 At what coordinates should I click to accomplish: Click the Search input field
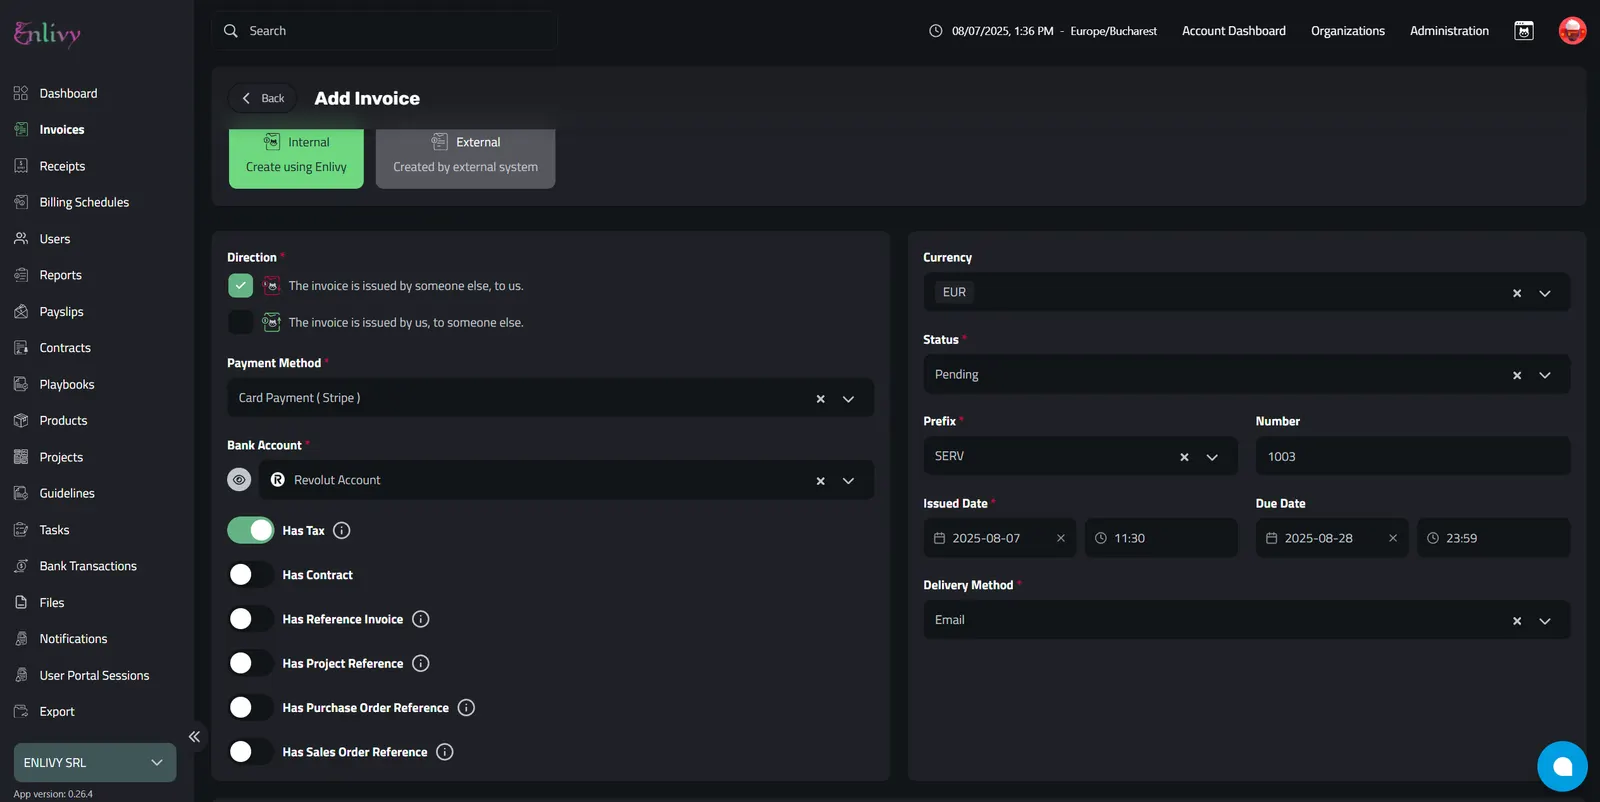(384, 31)
